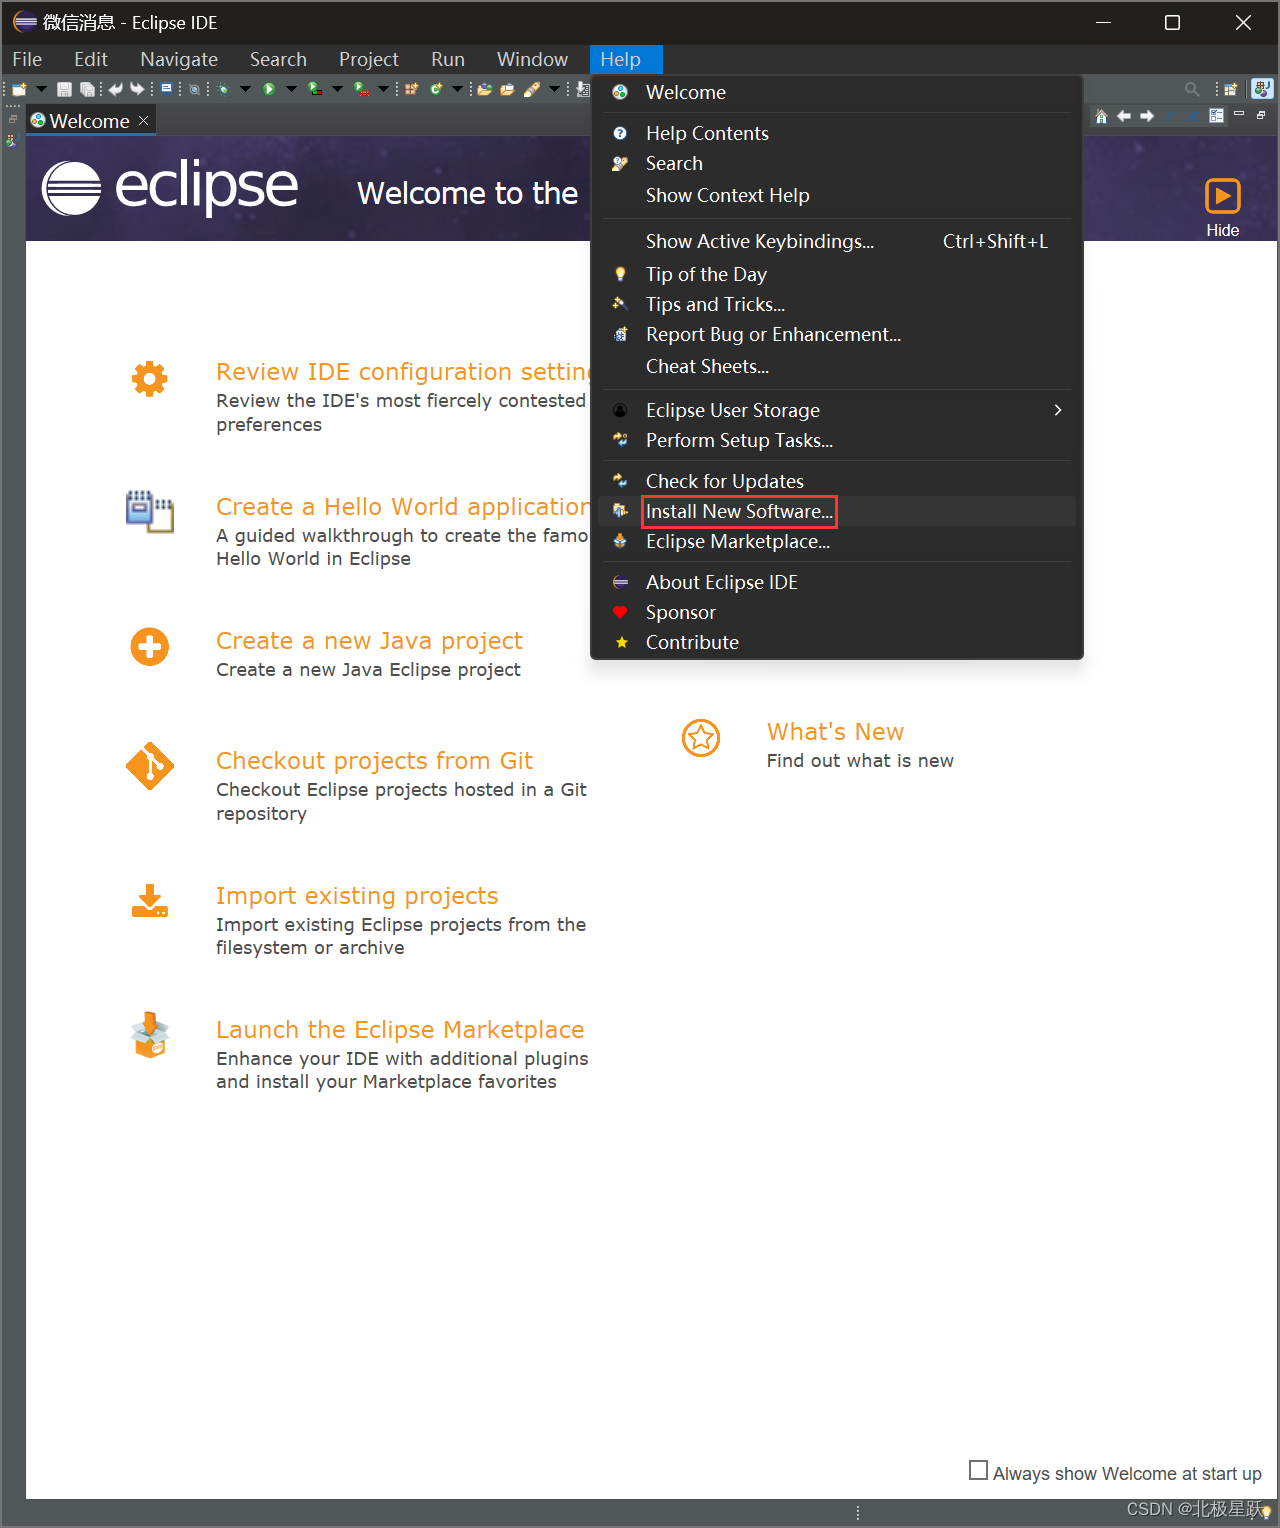Click the Search flashlight toolbar icon

pos(532,89)
